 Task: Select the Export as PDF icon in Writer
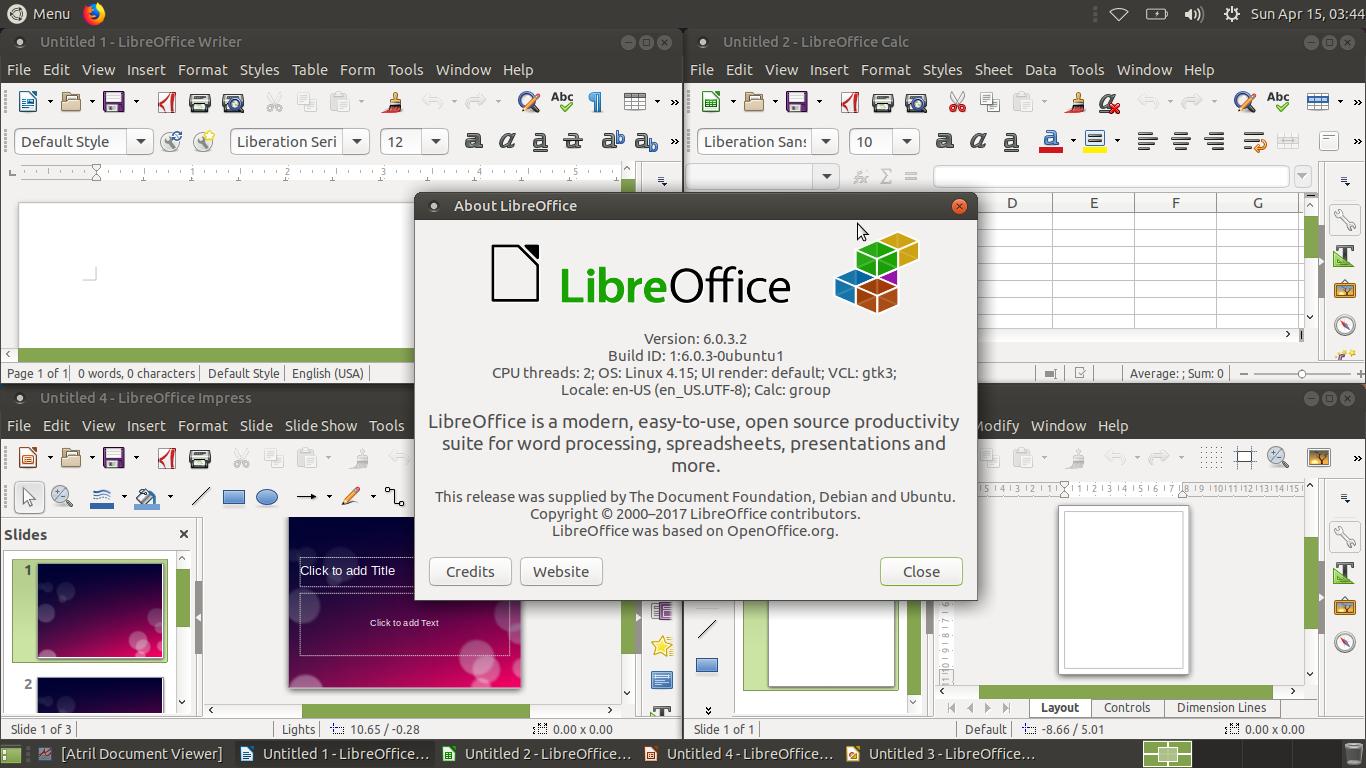click(x=165, y=102)
